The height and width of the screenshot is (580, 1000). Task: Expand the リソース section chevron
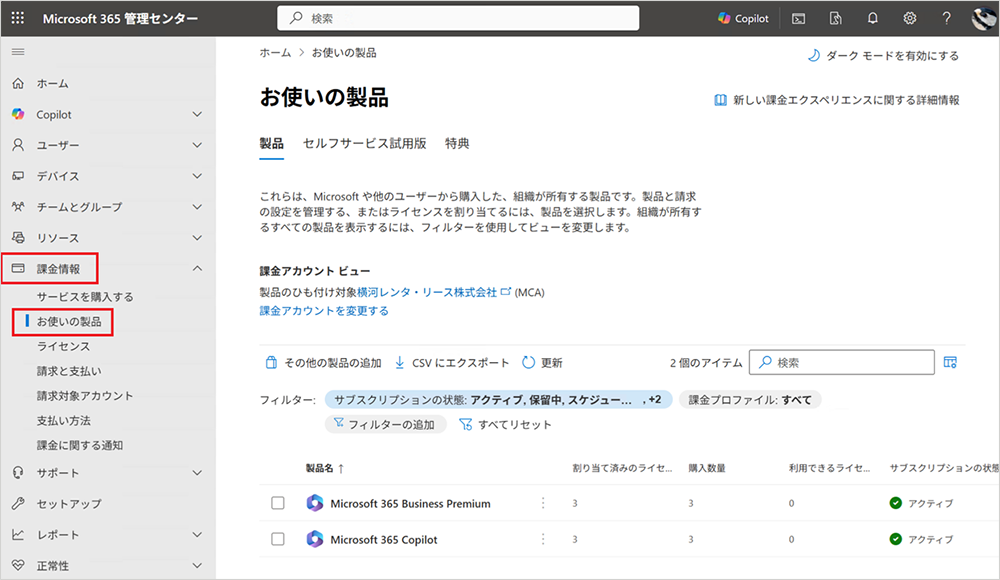pos(197,237)
